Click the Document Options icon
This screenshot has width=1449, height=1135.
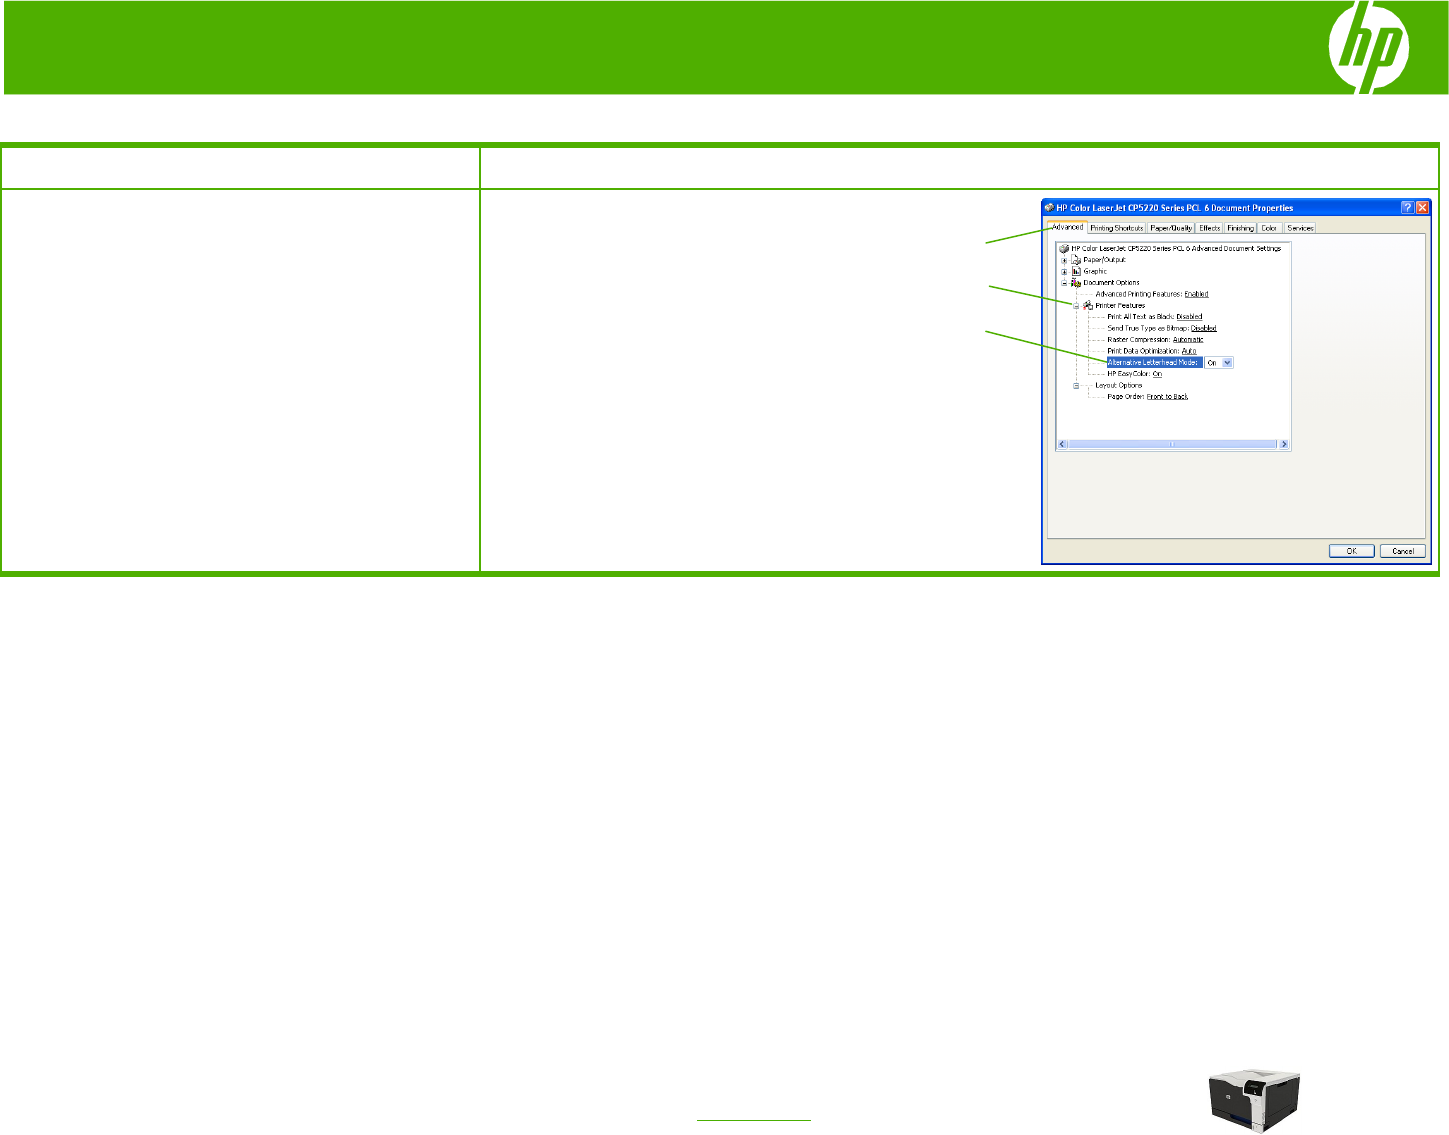(1076, 282)
